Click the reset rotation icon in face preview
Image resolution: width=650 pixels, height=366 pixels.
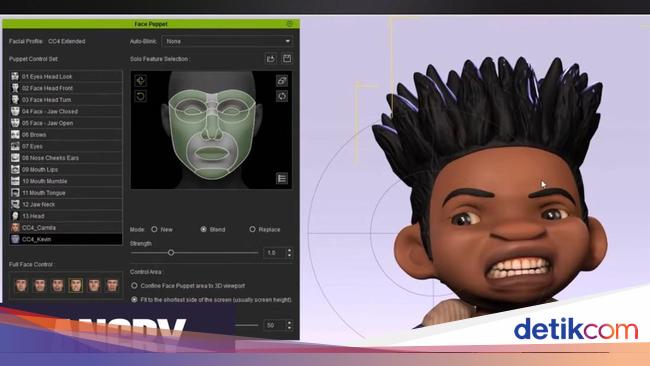tap(141, 97)
